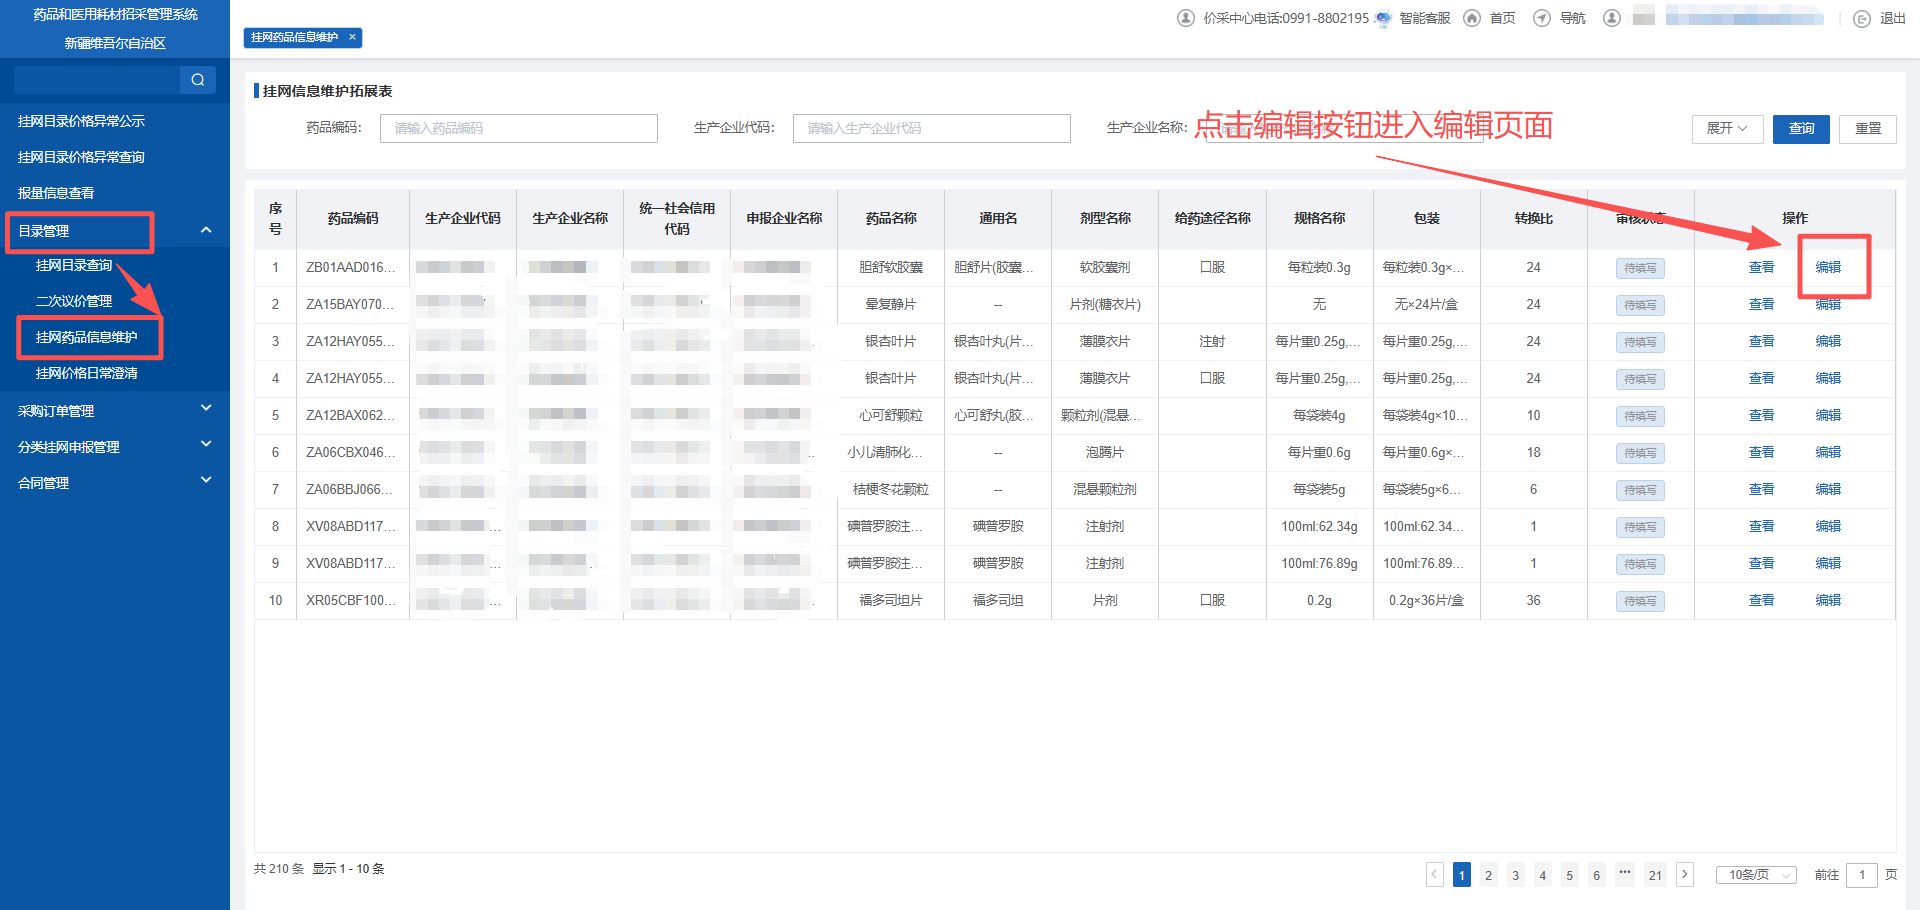Image resolution: width=1920 pixels, height=910 pixels.
Task: Select 挂网价格日常澄清 sidebar item
Action: coord(87,374)
